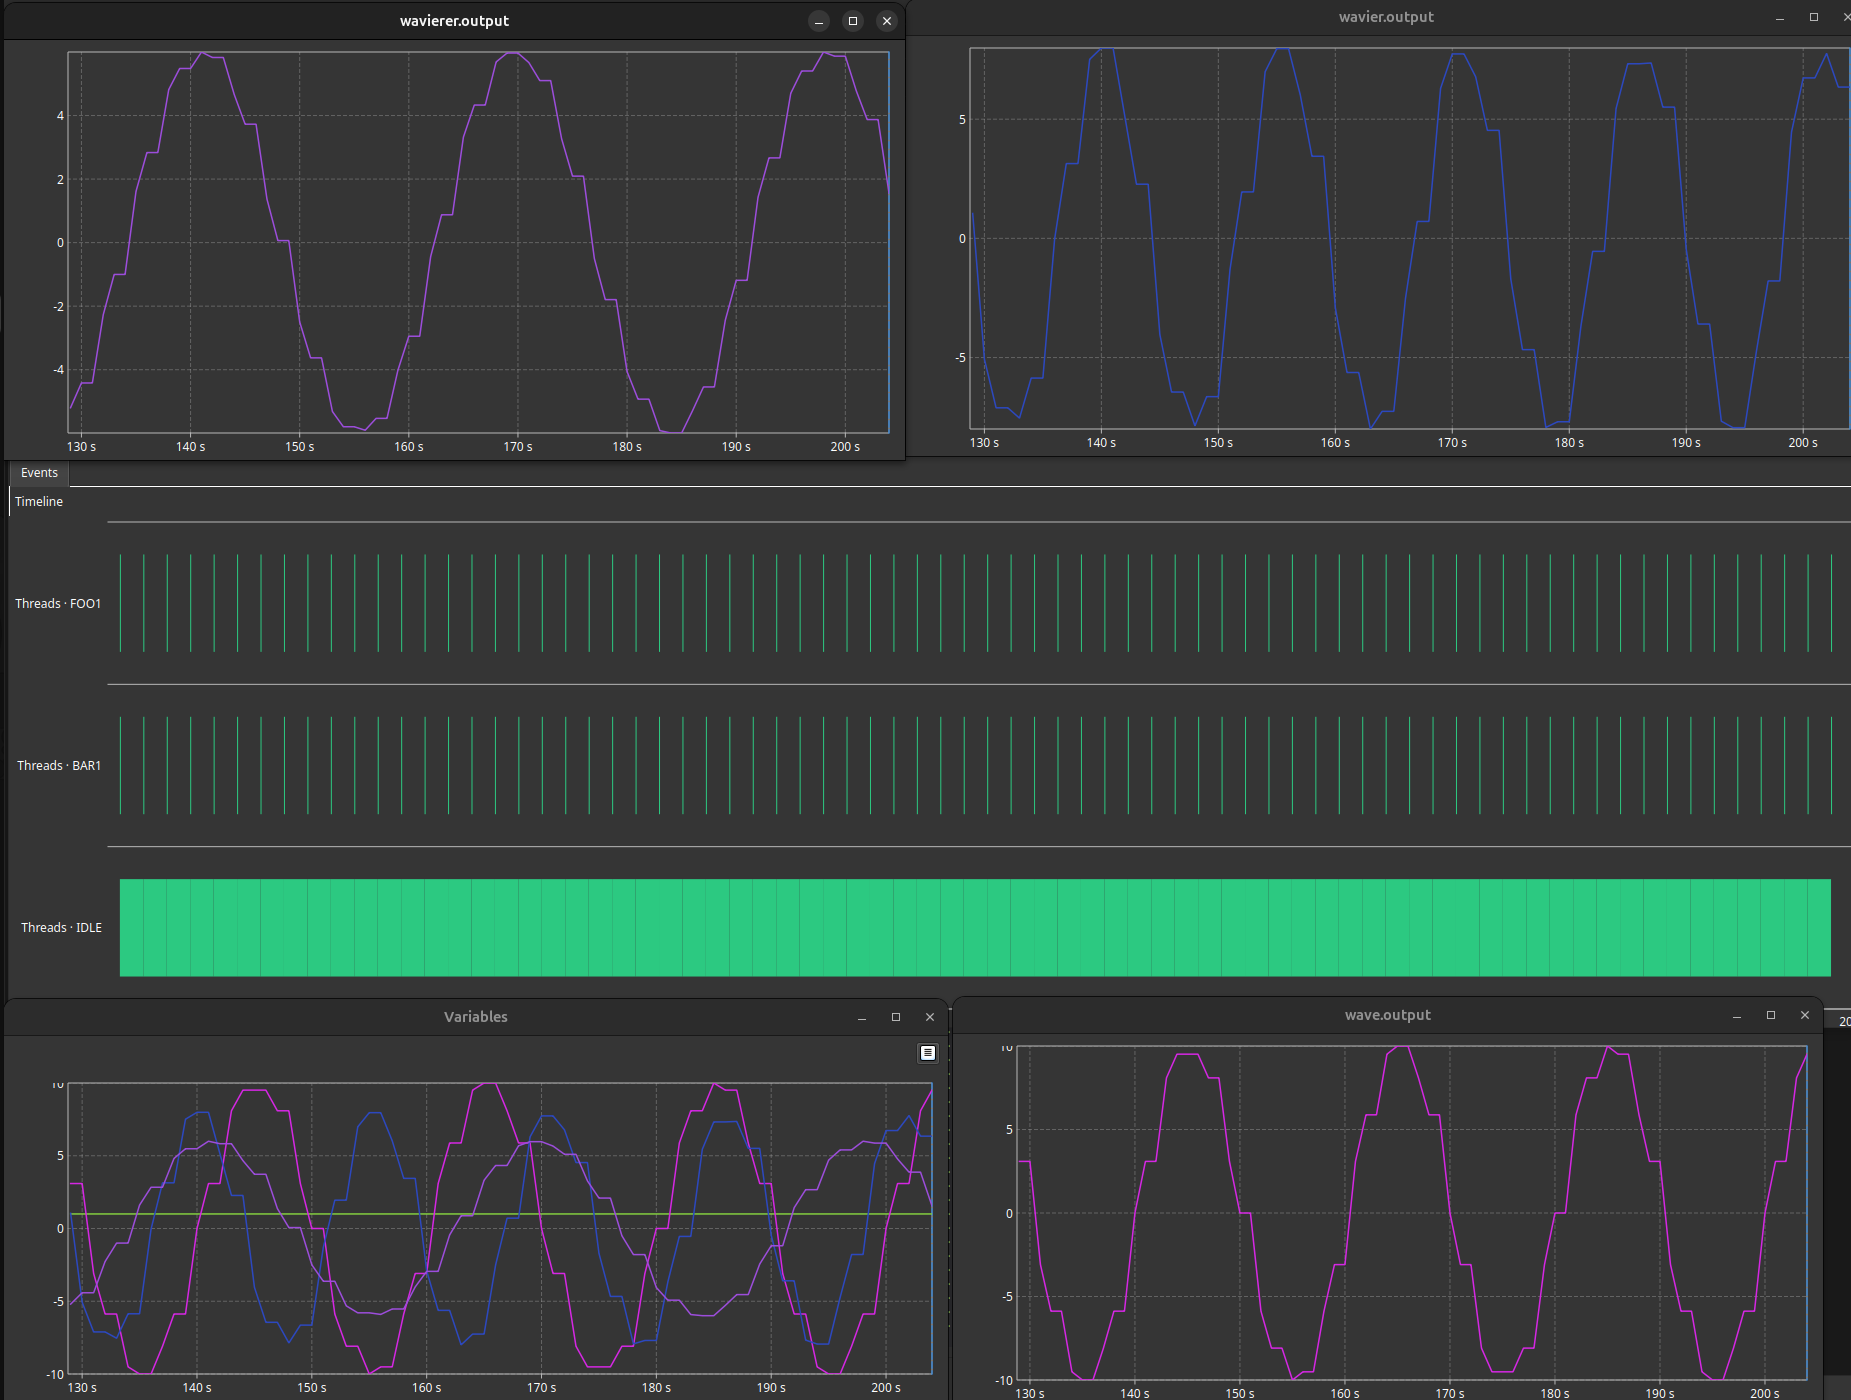Minimize the wavier.output window

pyautogui.click(x=1780, y=18)
